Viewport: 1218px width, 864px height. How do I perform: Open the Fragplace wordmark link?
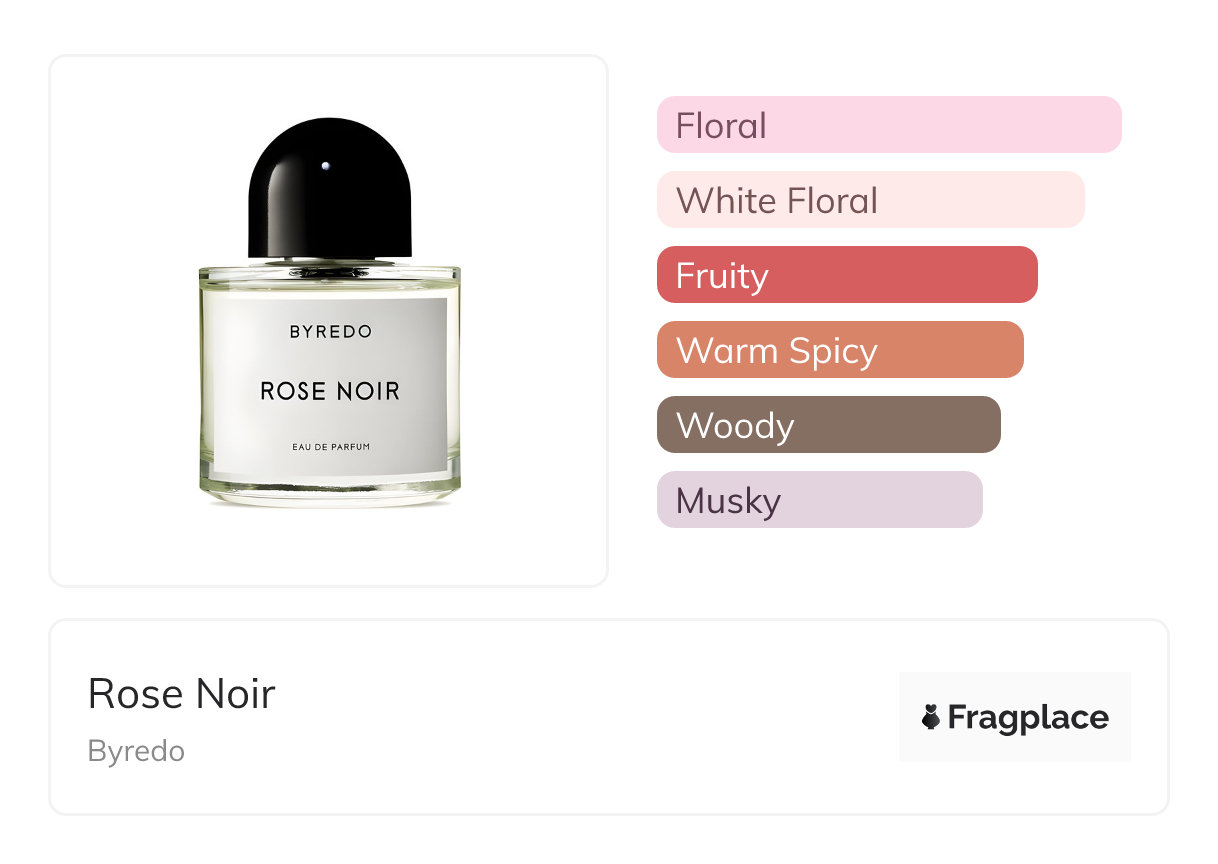click(1028, 717)
